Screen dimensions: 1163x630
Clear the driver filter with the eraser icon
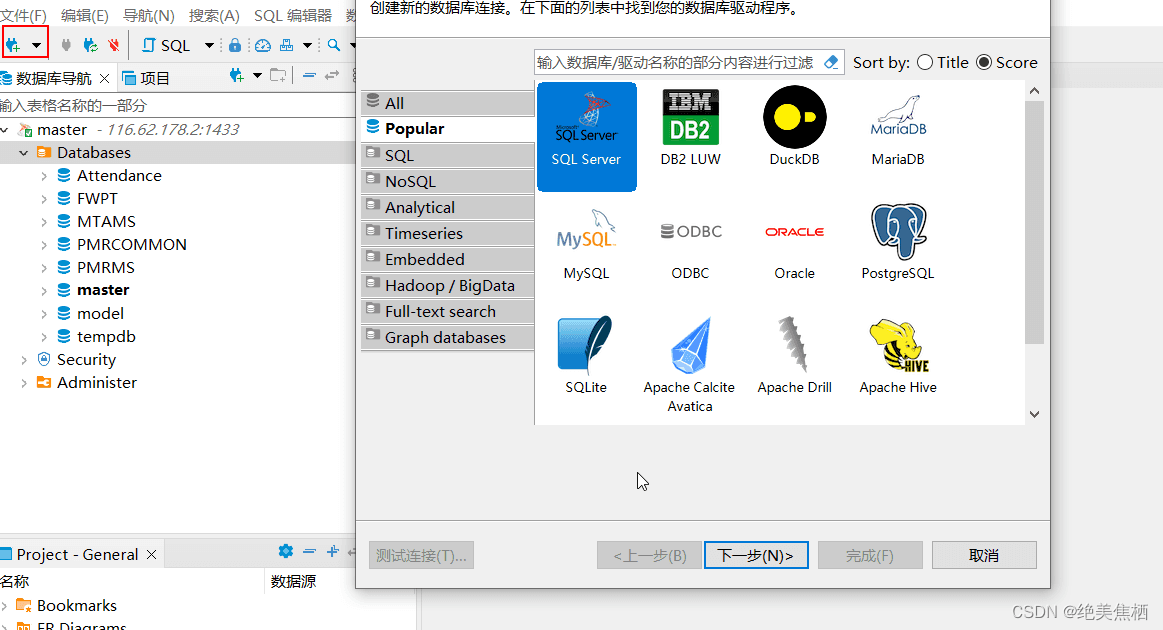tap(831, 62)
